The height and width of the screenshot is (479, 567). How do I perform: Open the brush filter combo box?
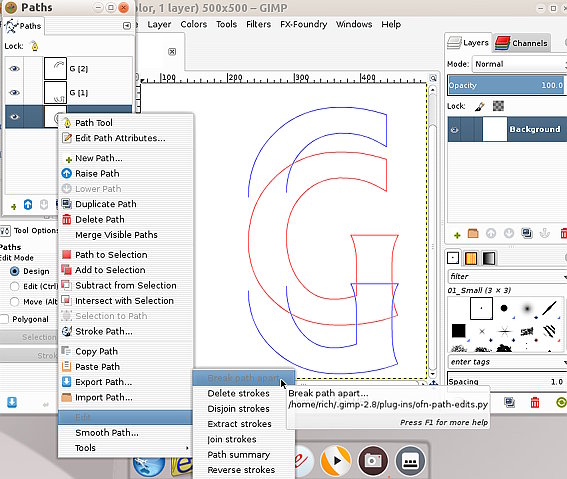pos(507,276)
